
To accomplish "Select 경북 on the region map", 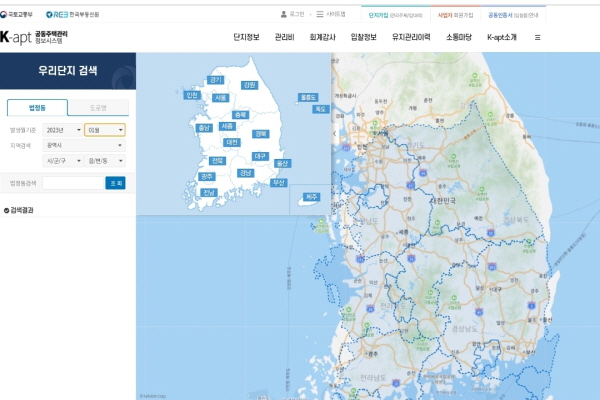I will (x=261, y=134).
